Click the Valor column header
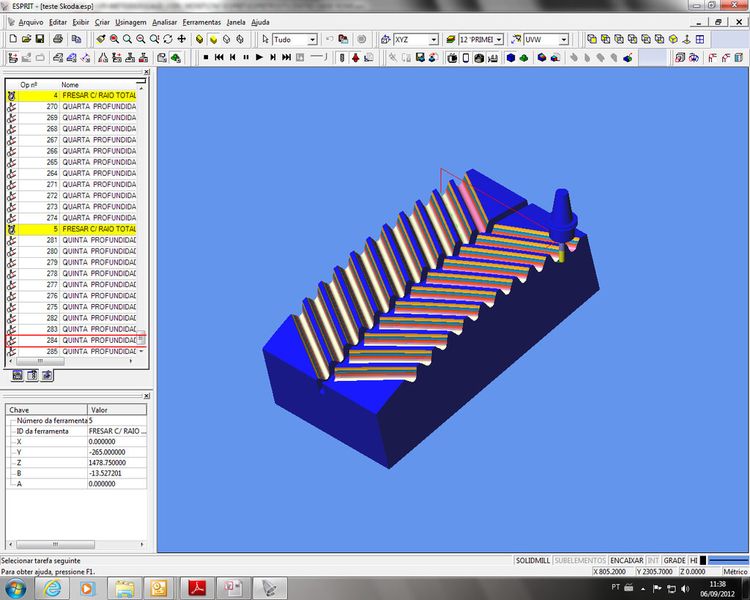This screenshot has height=600, width=750. (117, 410)
